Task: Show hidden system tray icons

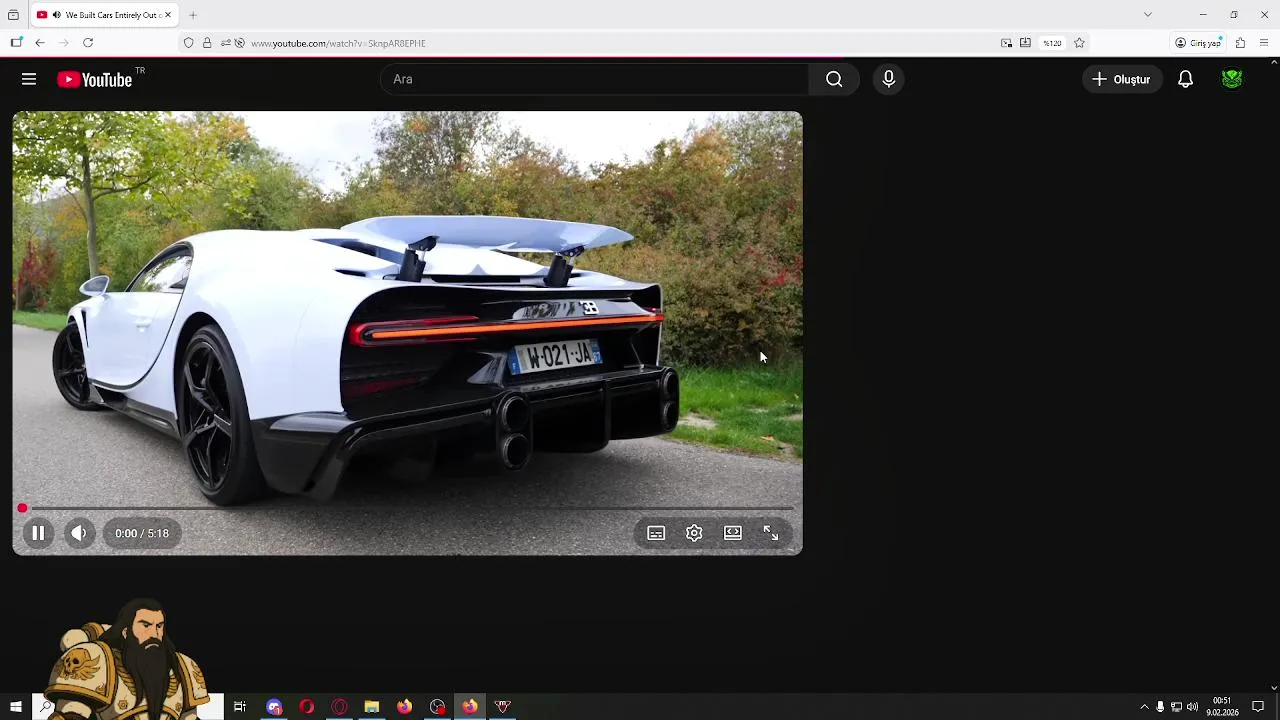Action: [1144, 707]
